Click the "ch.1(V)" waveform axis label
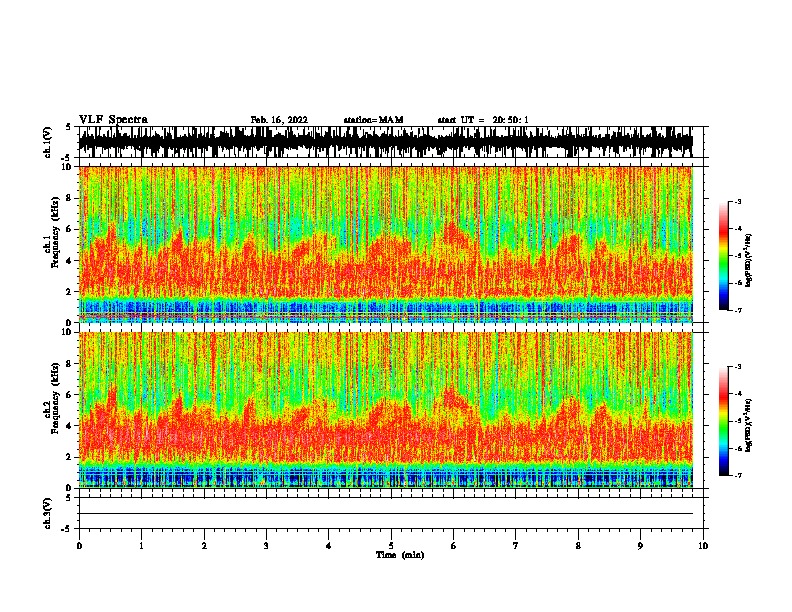Viewport: 792px width, 612px height. coord(47,142)
